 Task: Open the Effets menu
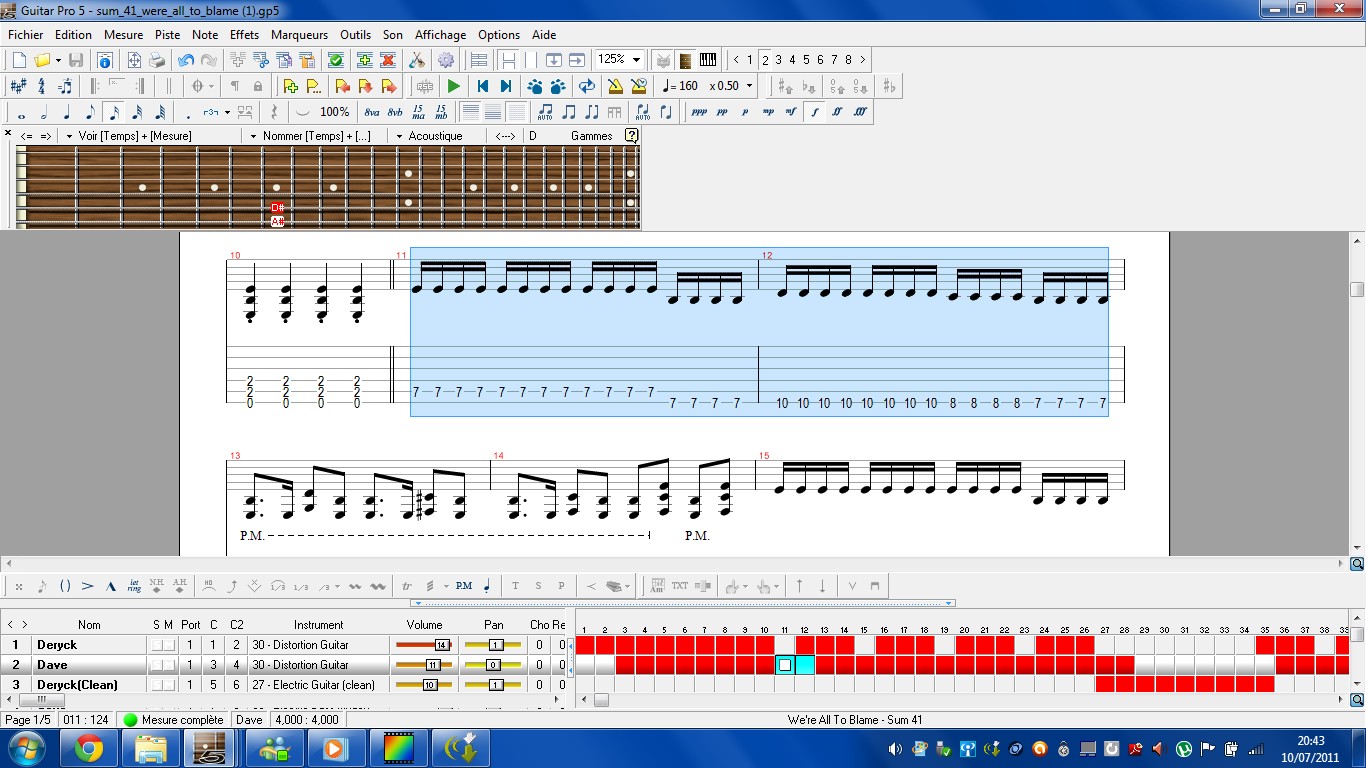point(244,34)
